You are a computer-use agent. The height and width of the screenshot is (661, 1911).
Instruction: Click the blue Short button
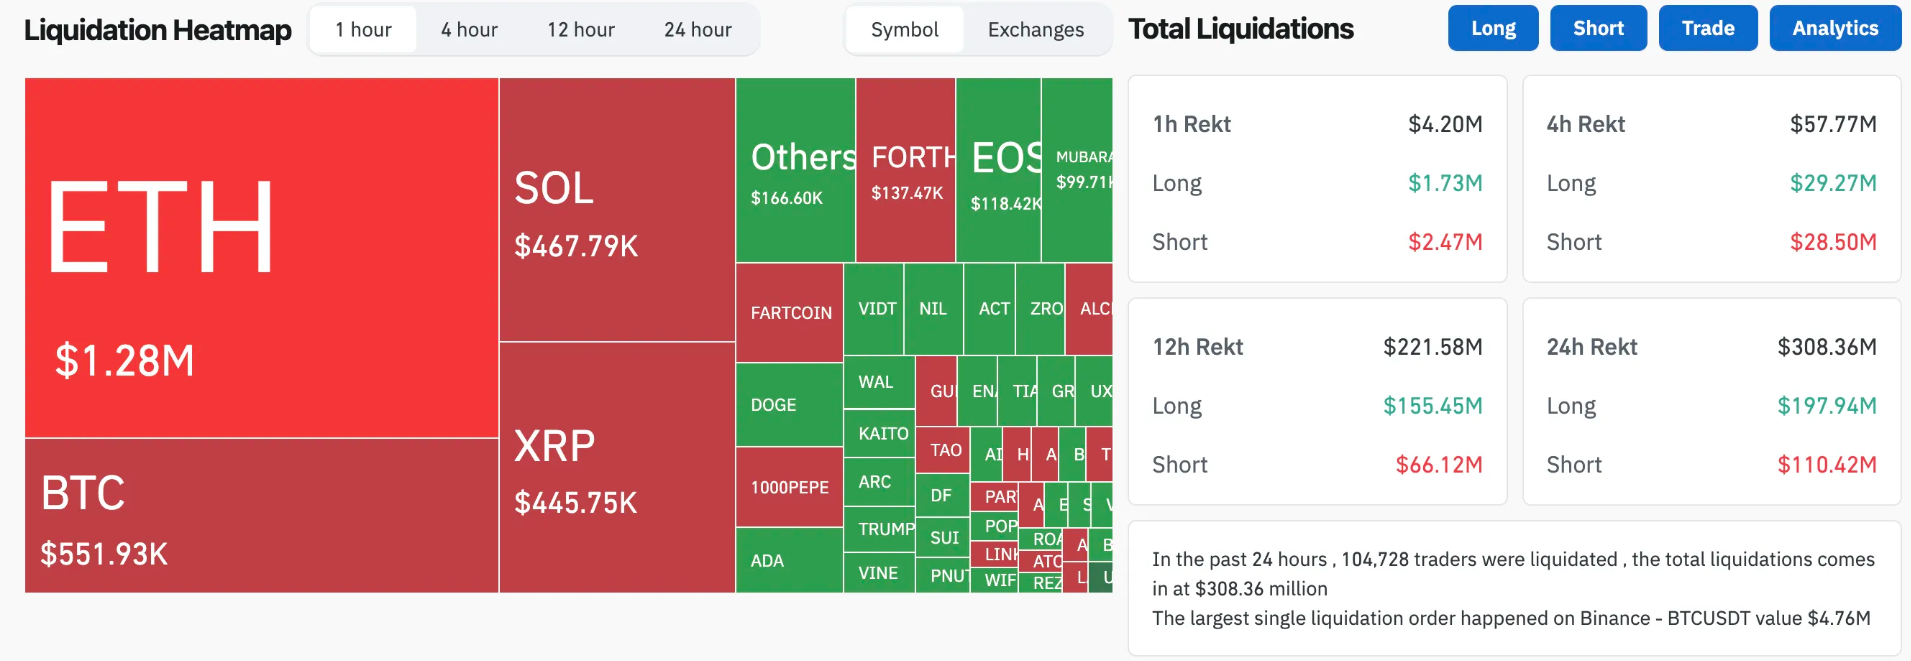coord(1598,28)
